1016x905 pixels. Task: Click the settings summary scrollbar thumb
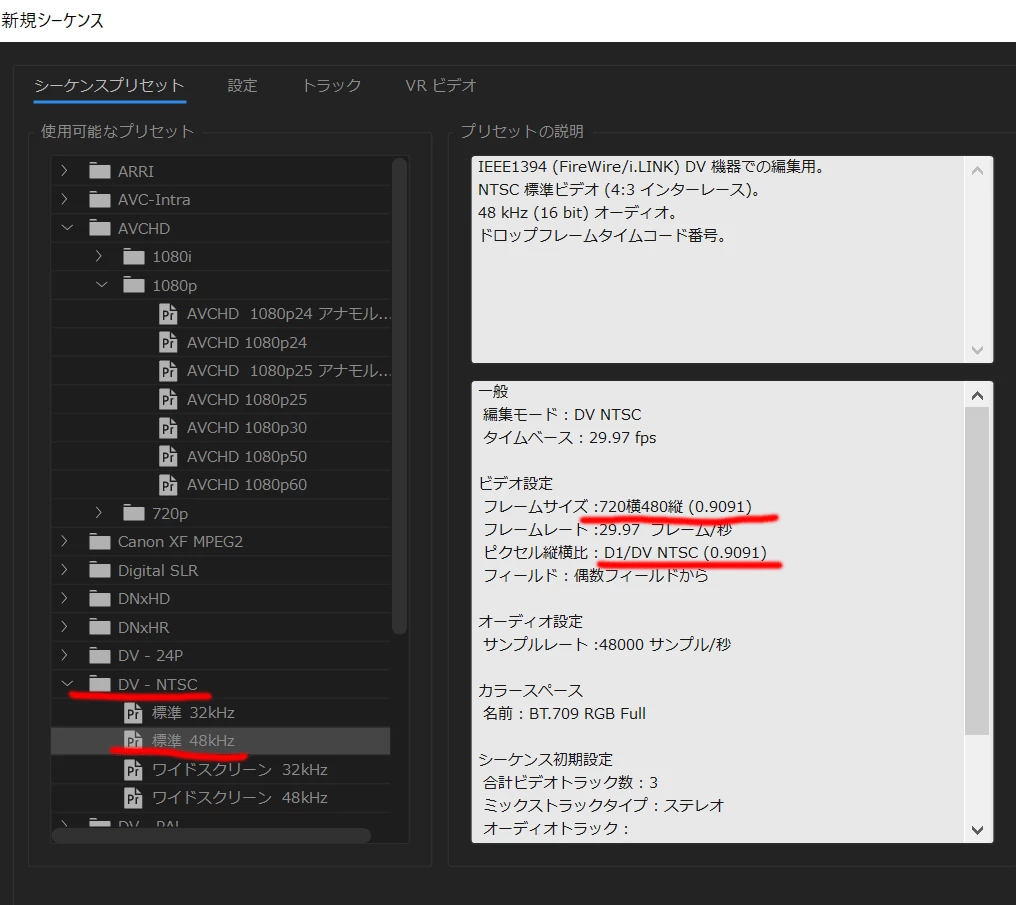pos(977,571)
